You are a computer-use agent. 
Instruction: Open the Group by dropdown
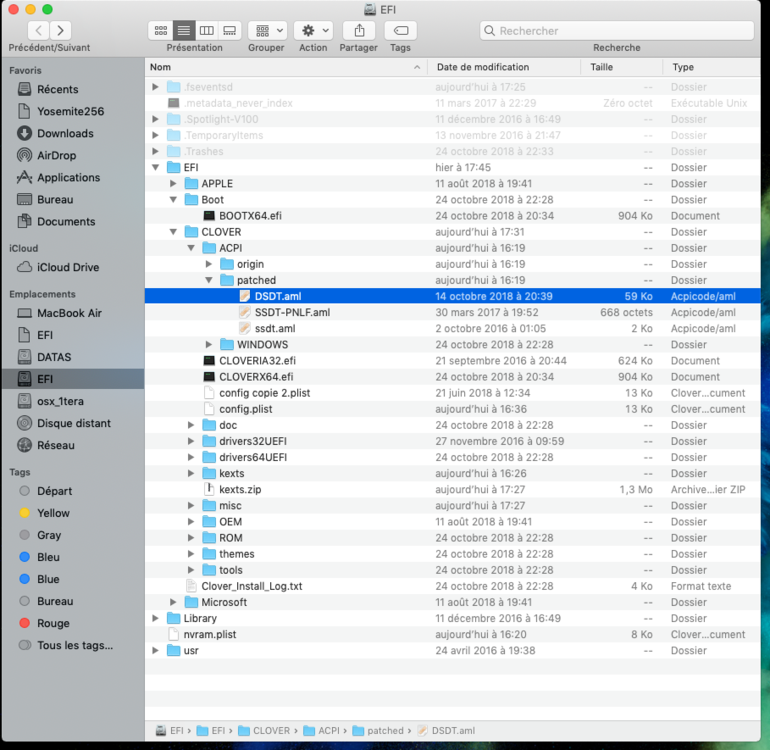click(266, 31)
